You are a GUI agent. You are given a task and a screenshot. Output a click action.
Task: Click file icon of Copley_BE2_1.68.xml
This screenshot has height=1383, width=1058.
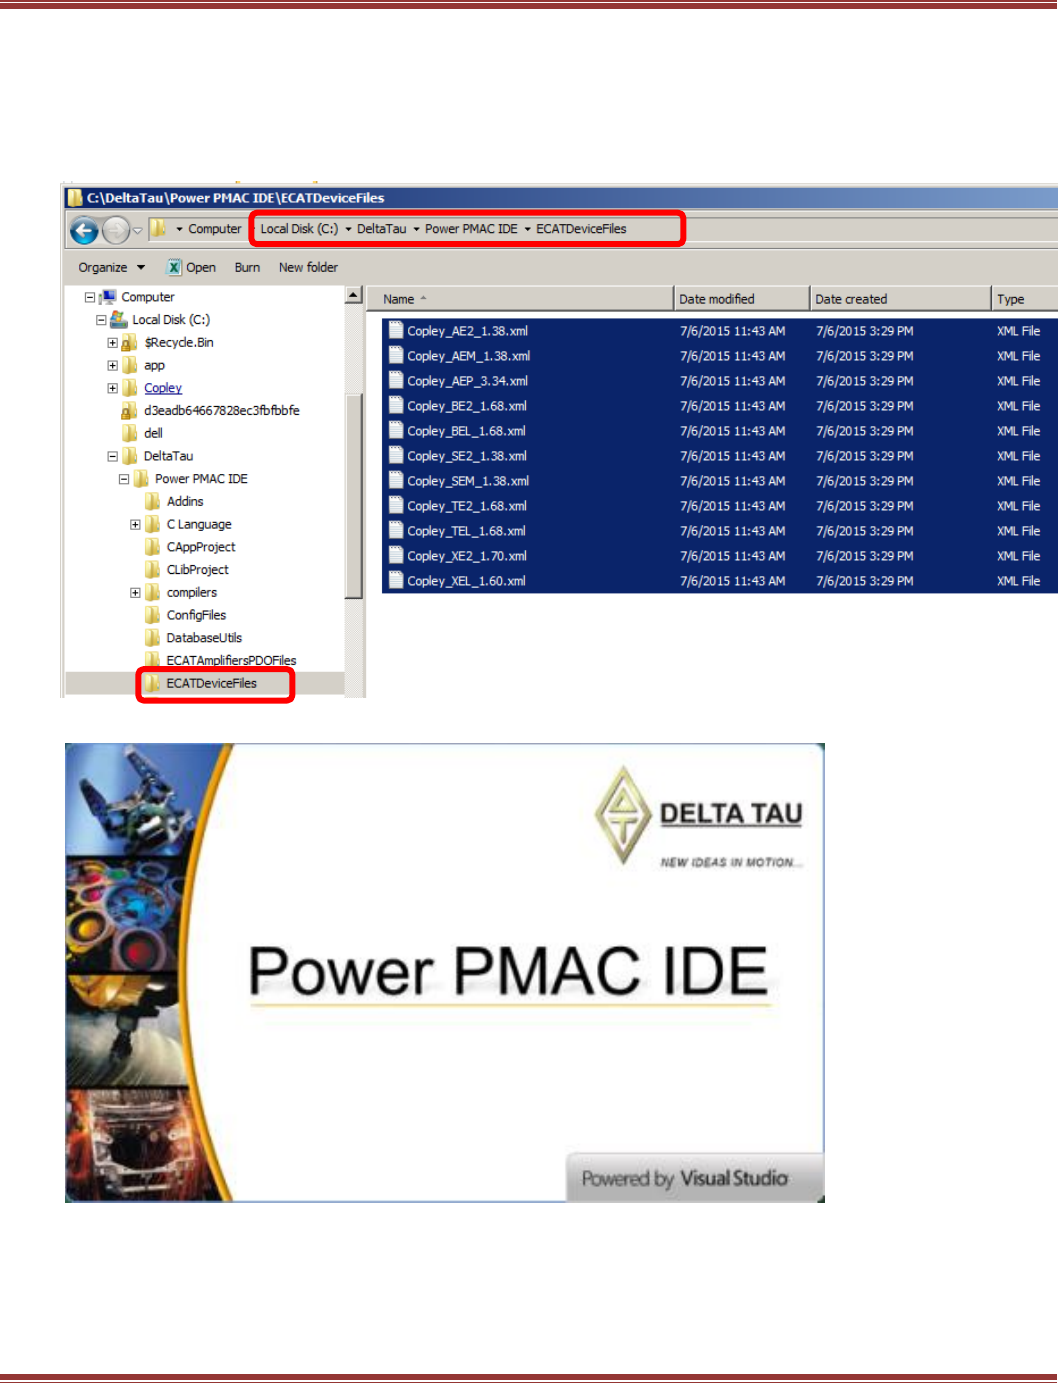click(396, 405)
